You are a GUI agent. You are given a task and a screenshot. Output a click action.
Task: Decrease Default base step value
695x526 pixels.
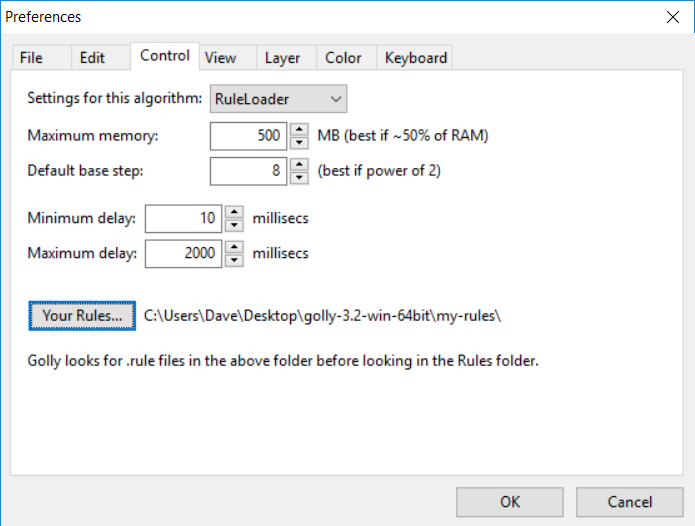(x=299, y=178)
